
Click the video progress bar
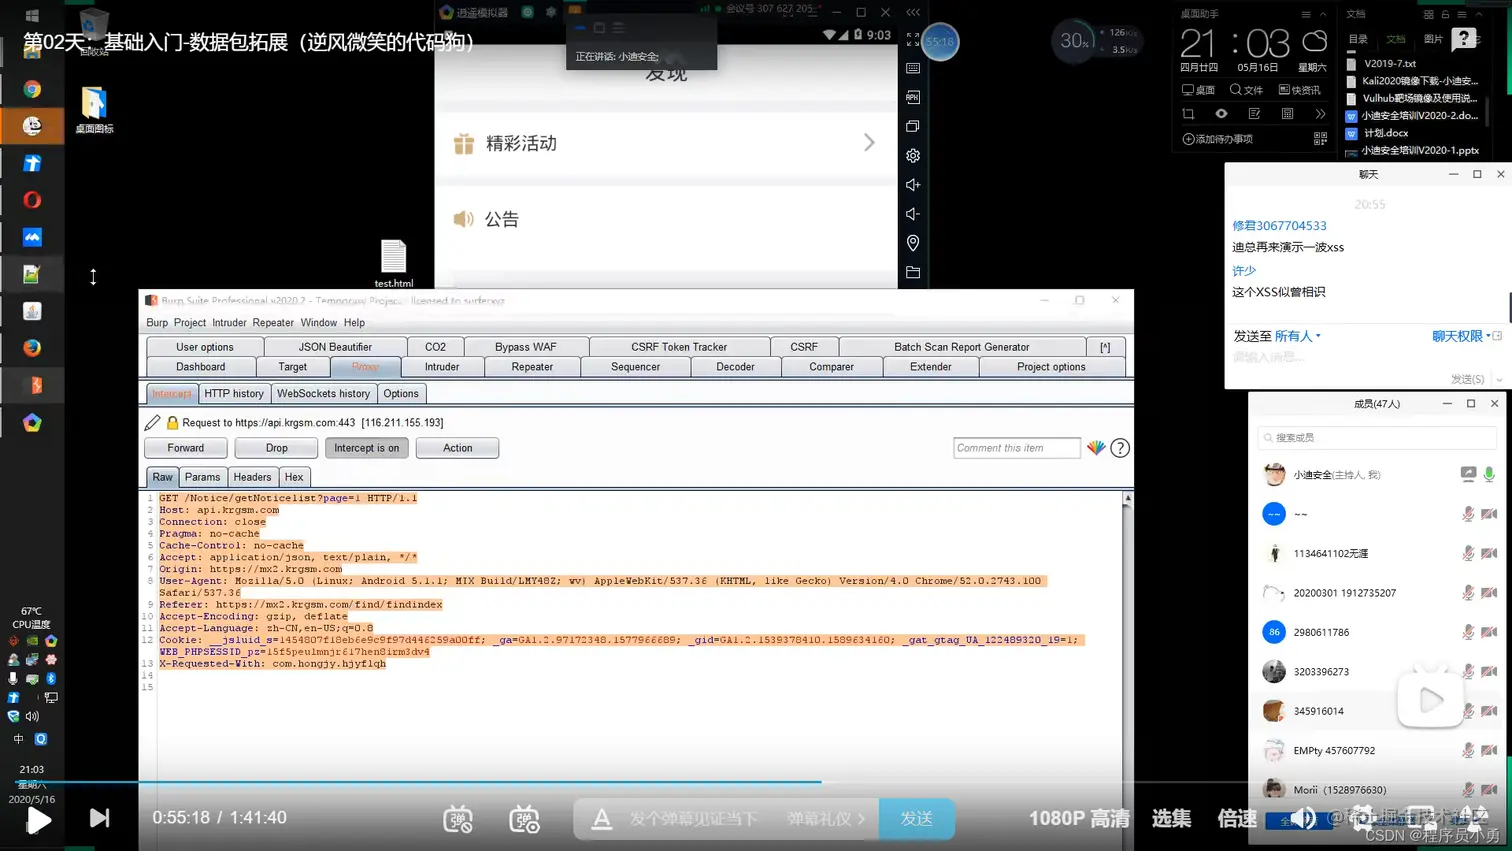click(x=756, y=782)
